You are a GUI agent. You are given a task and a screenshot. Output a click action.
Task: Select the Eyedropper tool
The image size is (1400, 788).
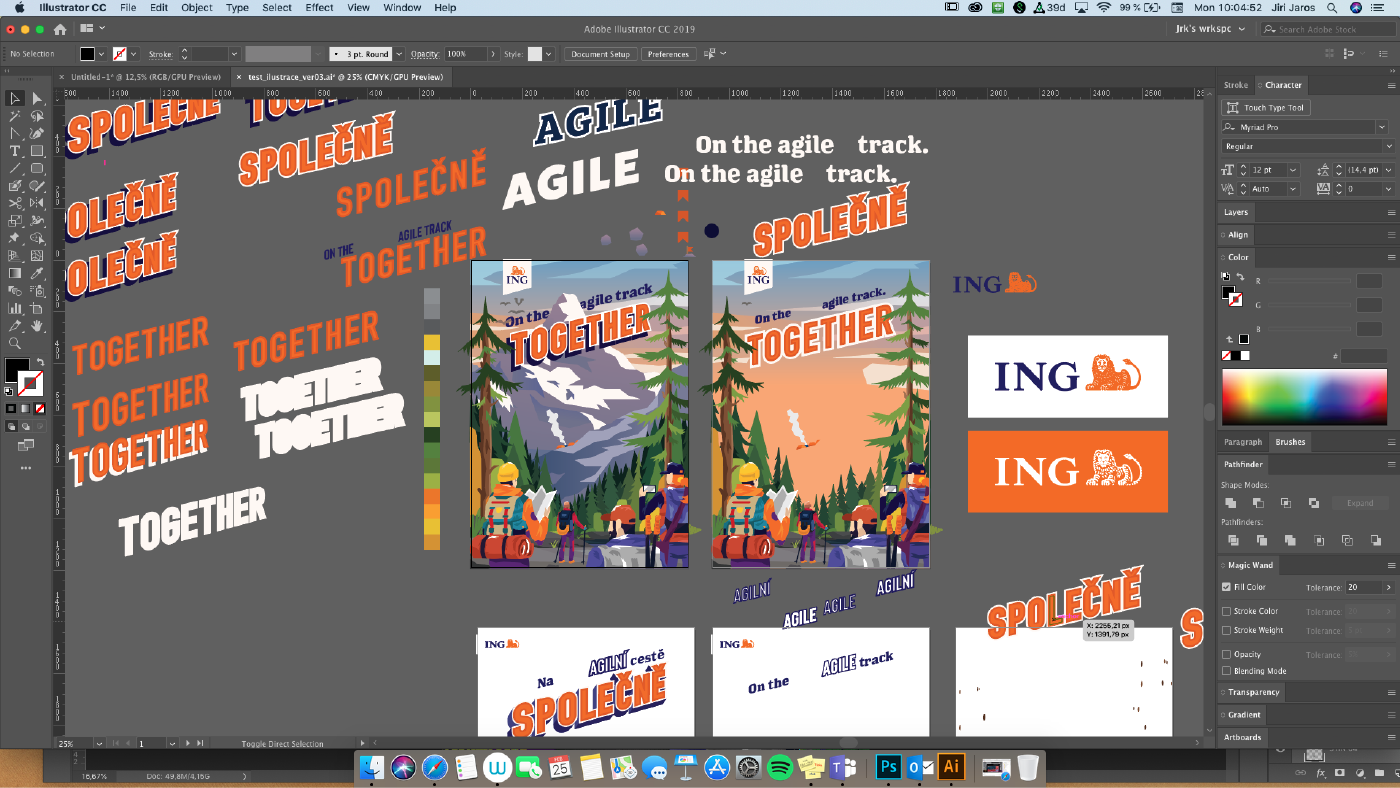(x=37, y=273)
